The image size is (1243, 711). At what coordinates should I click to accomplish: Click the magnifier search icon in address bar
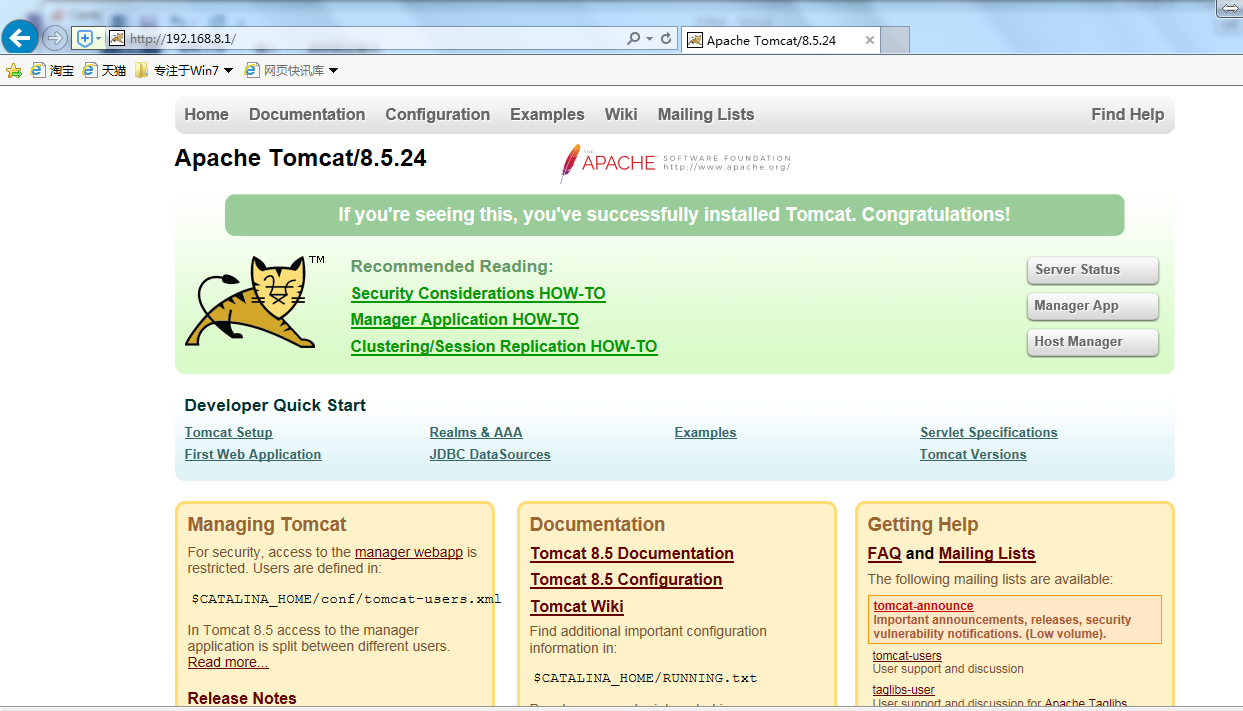(633, 38)
